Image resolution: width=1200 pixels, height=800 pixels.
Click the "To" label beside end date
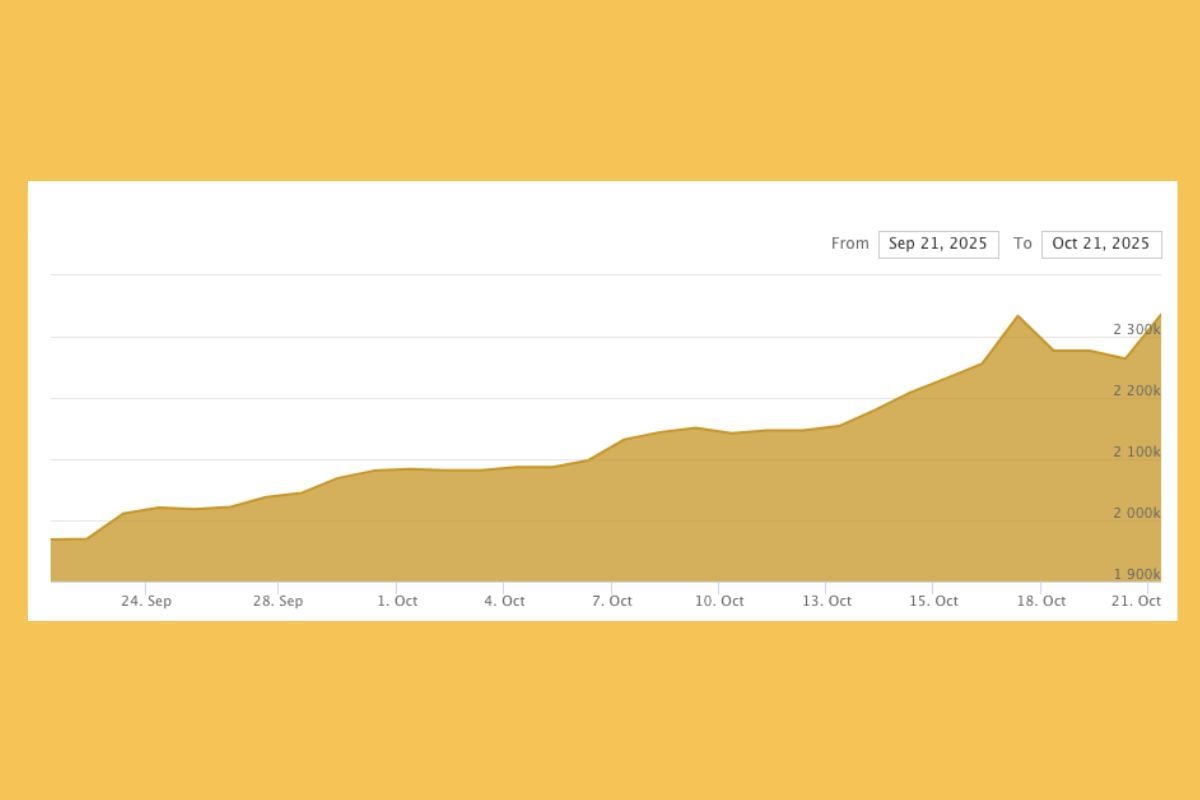(x=1022, y=244)
